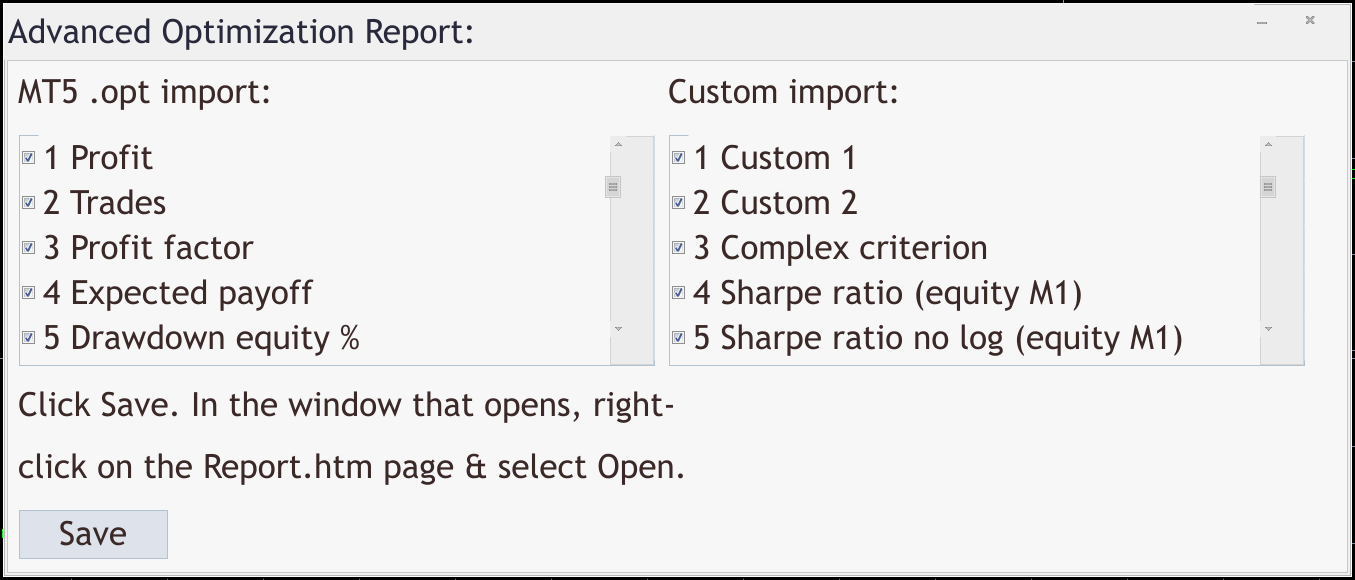The height and width of the screenshot is (580, 1355).
Task: Minimize the Advanced Optimization Report window
Action: pyautogui.click(x=1263, y=21)
